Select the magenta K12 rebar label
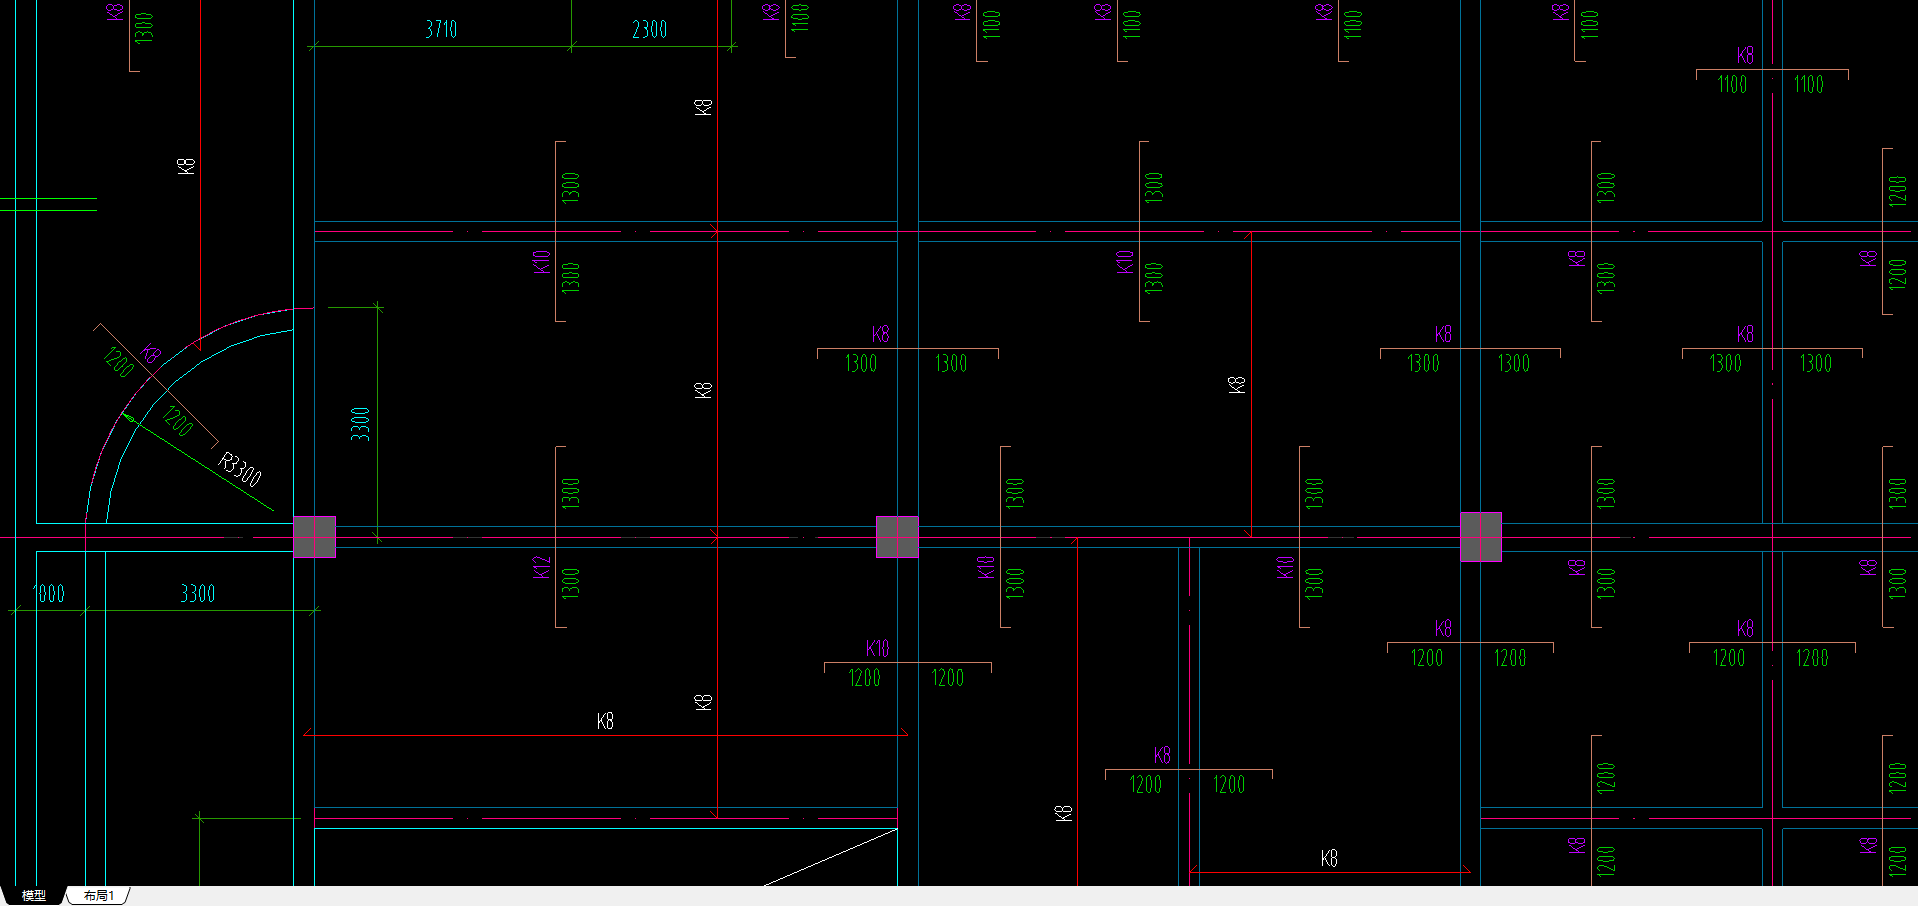Viewport: 1918px width, 906px height. 541,567
